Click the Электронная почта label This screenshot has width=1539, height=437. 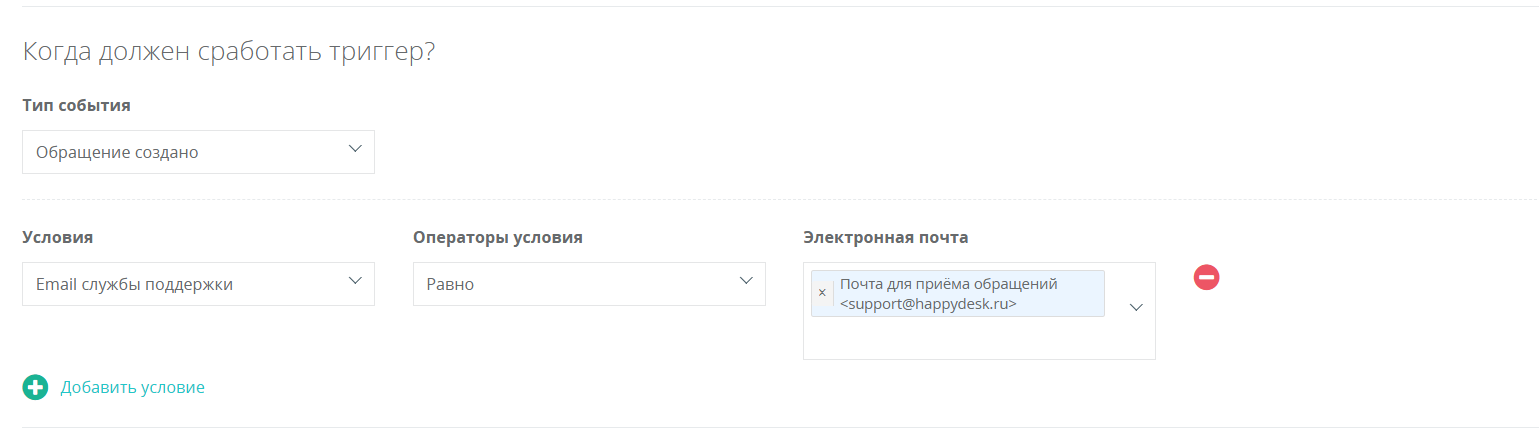pos(885,237)
